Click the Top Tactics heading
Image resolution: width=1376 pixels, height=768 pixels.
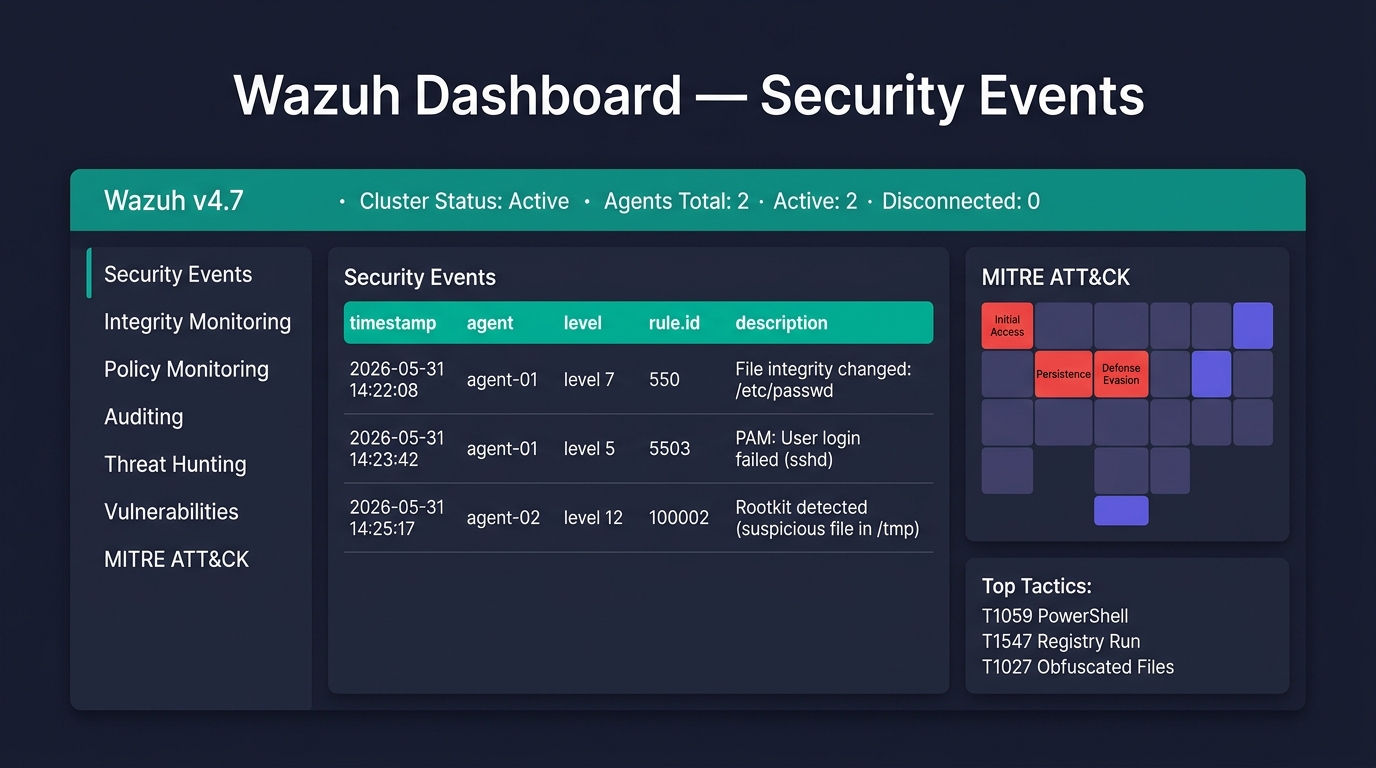click(x=1037, y=587)
